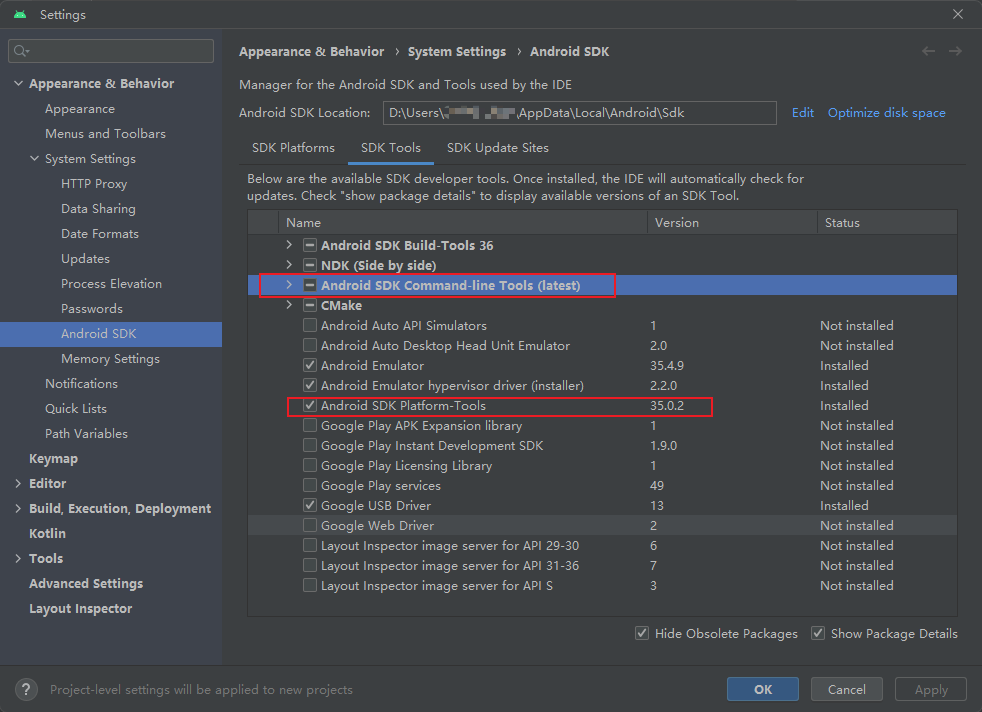Viewport: 982px width, 712px height.
Task: Toggle Android SDK Command-line Tools checkbox
Action: [309, 286]
